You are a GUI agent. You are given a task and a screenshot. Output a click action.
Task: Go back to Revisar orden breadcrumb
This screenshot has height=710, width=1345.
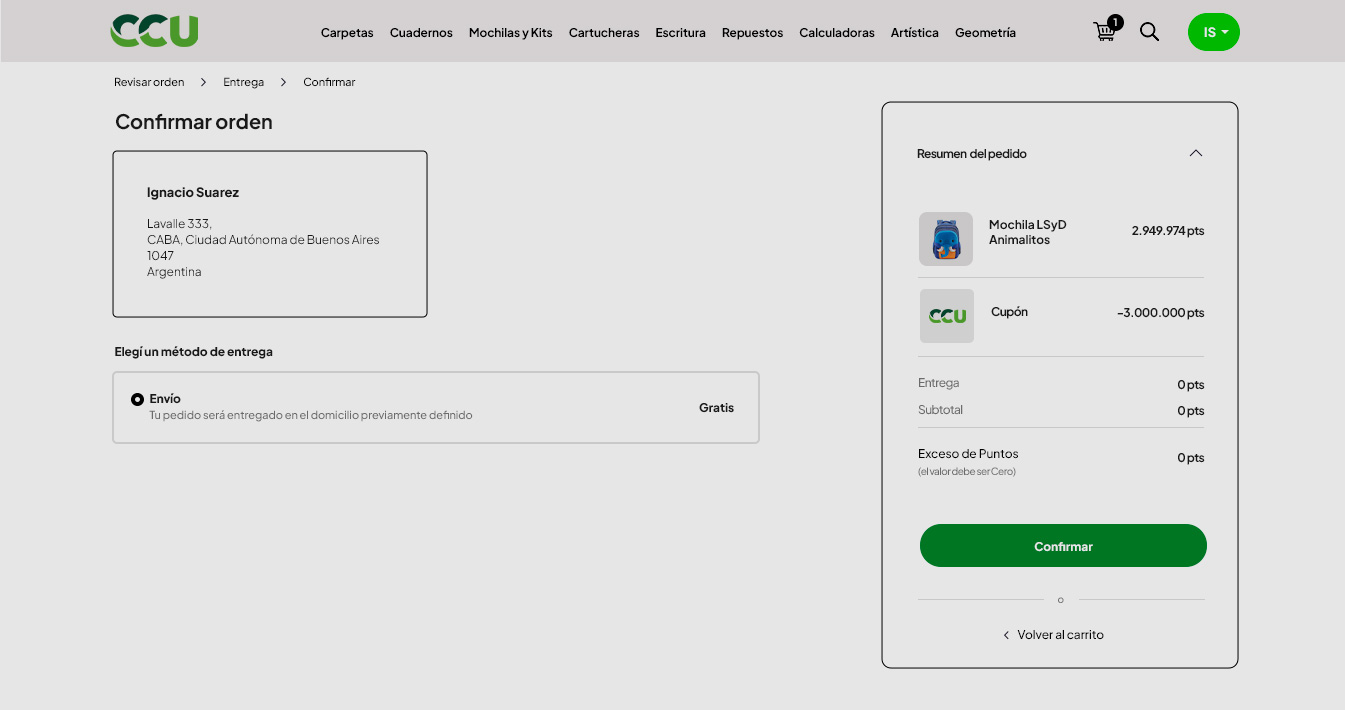pos(149,82)
